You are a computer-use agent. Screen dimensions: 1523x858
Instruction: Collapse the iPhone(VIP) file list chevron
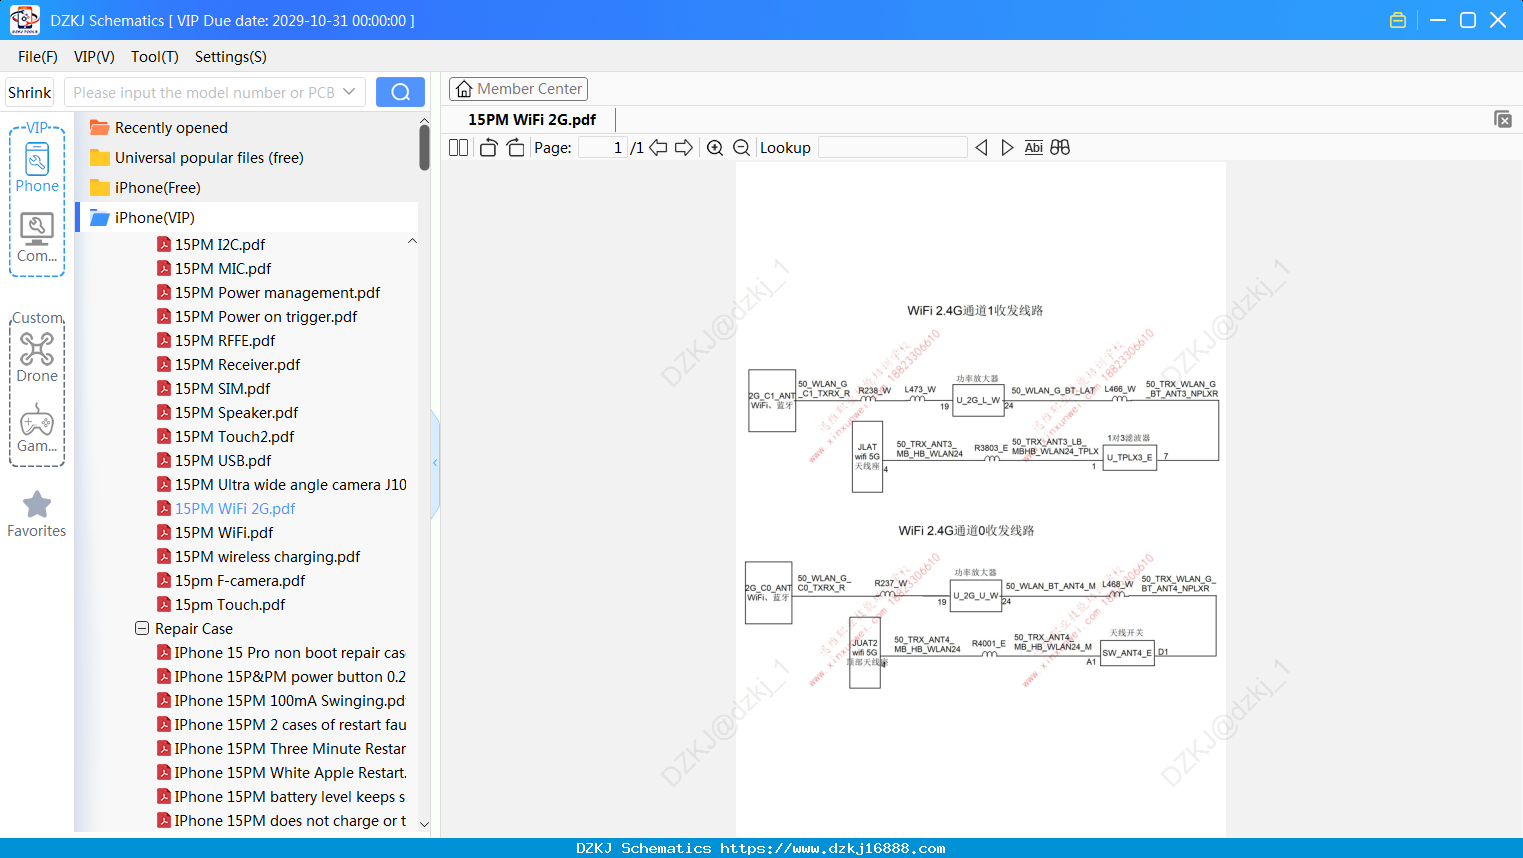[x=412, y=241]
